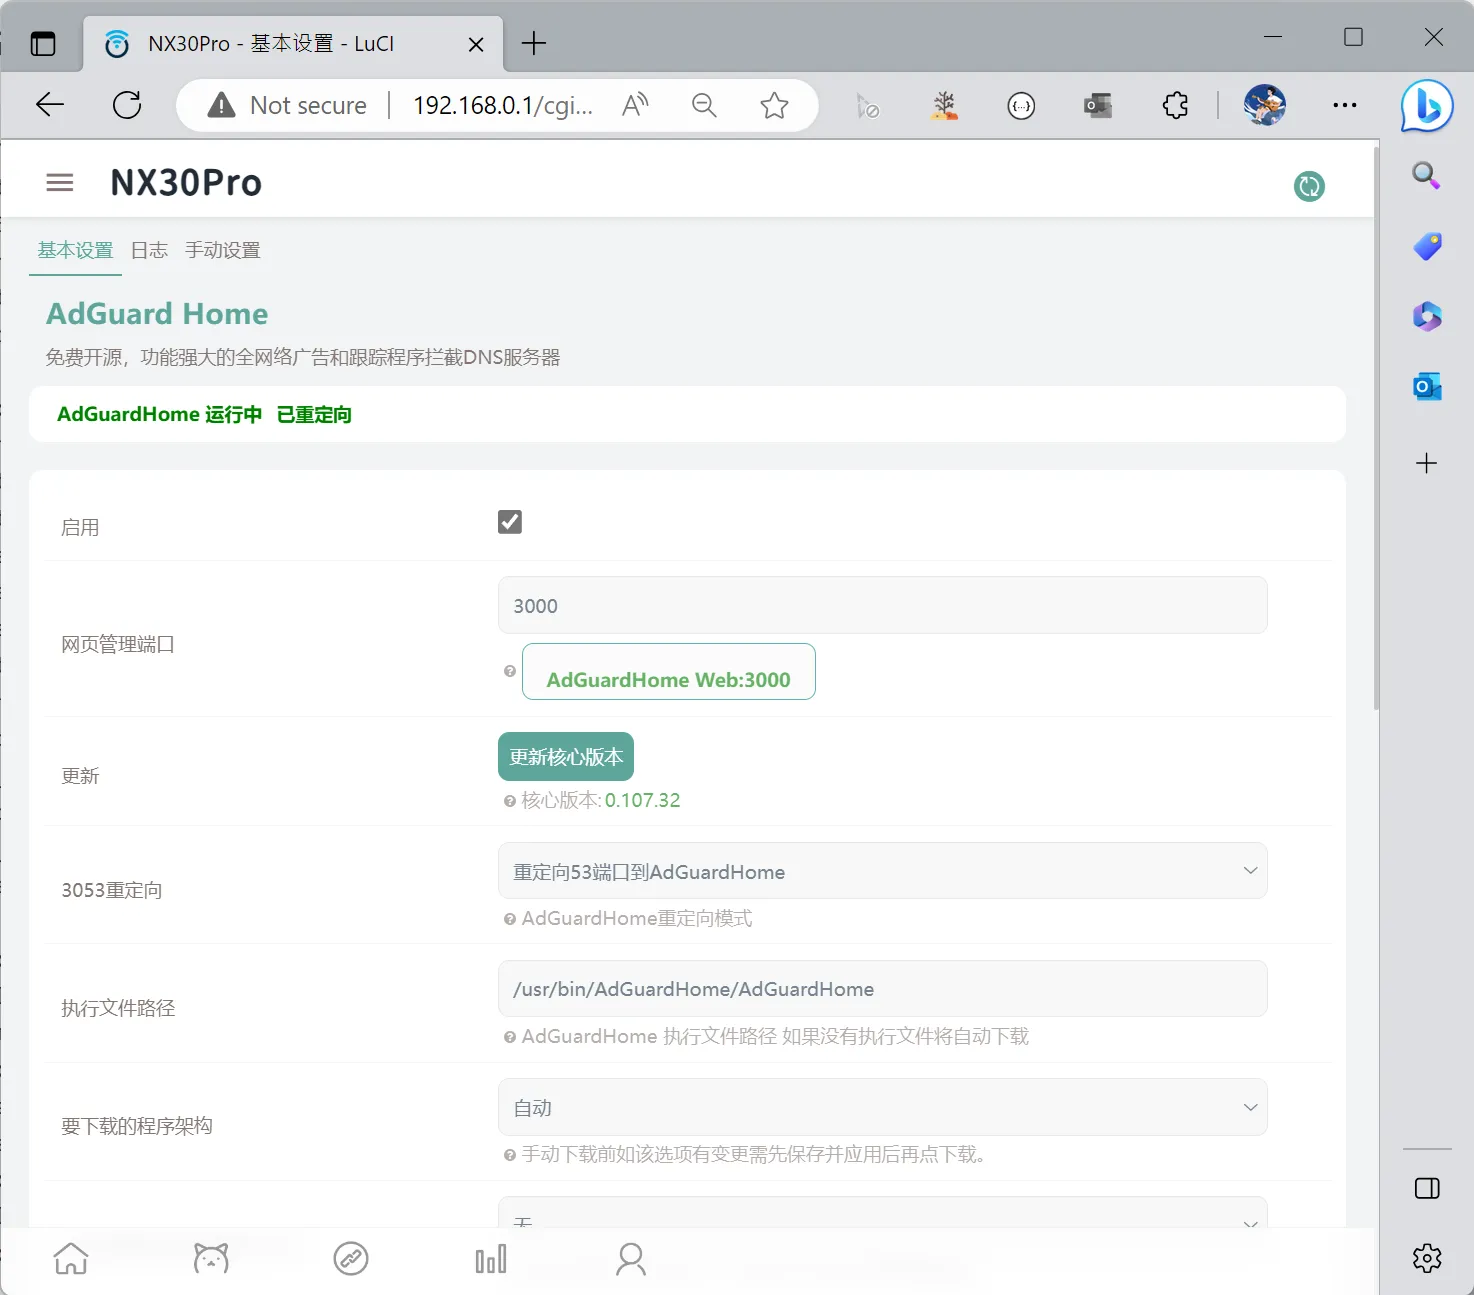
Task: Click the page vertical scrollbar
Action: click(1376, 430)
